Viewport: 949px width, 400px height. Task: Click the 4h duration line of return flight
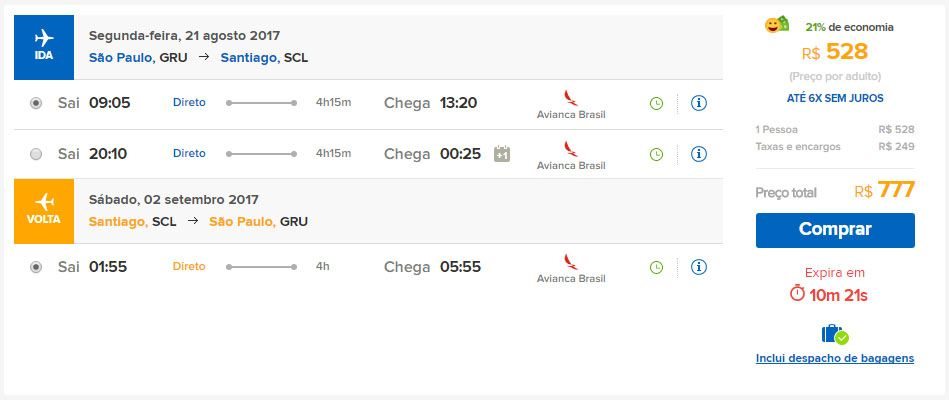pos(262,267)
